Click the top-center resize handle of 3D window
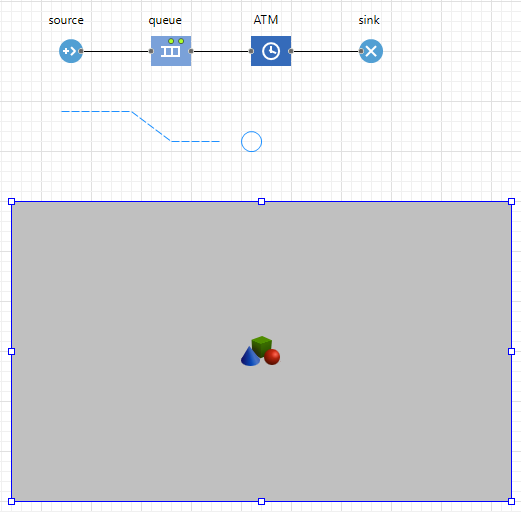The image size is (521, 512). pos(261,201)
